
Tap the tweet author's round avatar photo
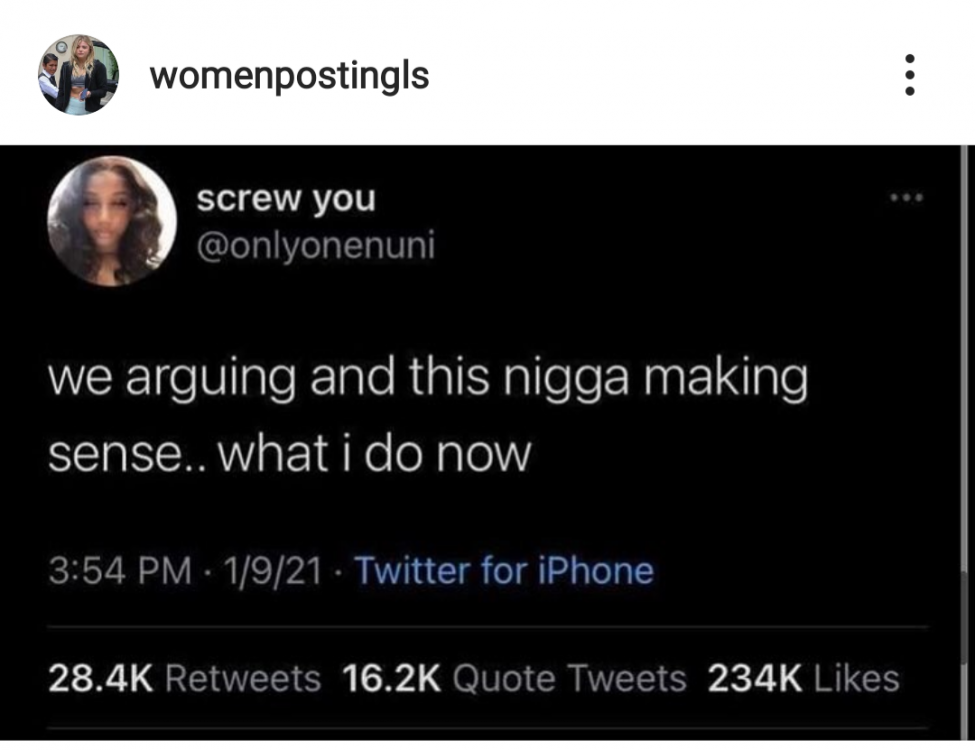112,221
